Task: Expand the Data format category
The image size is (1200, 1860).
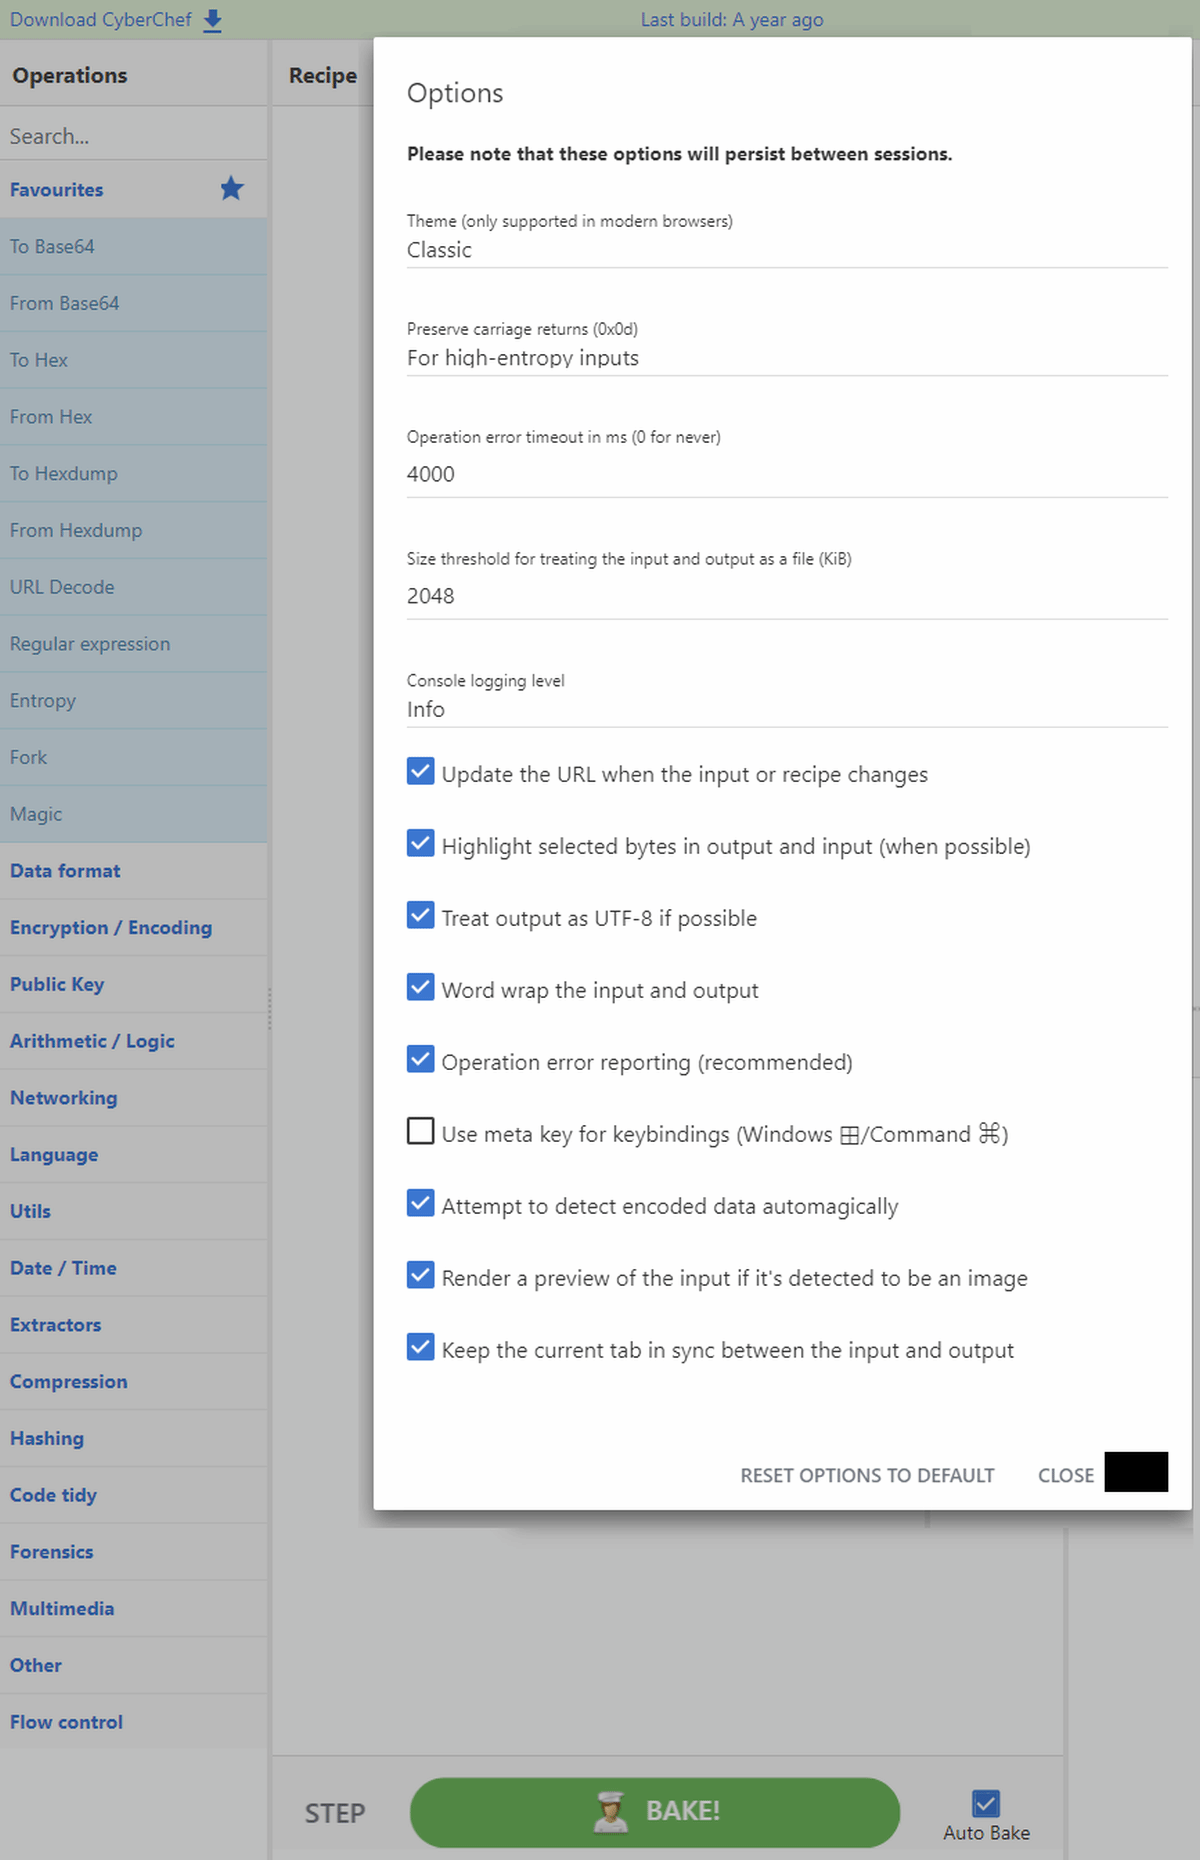Action: (65, 871)
